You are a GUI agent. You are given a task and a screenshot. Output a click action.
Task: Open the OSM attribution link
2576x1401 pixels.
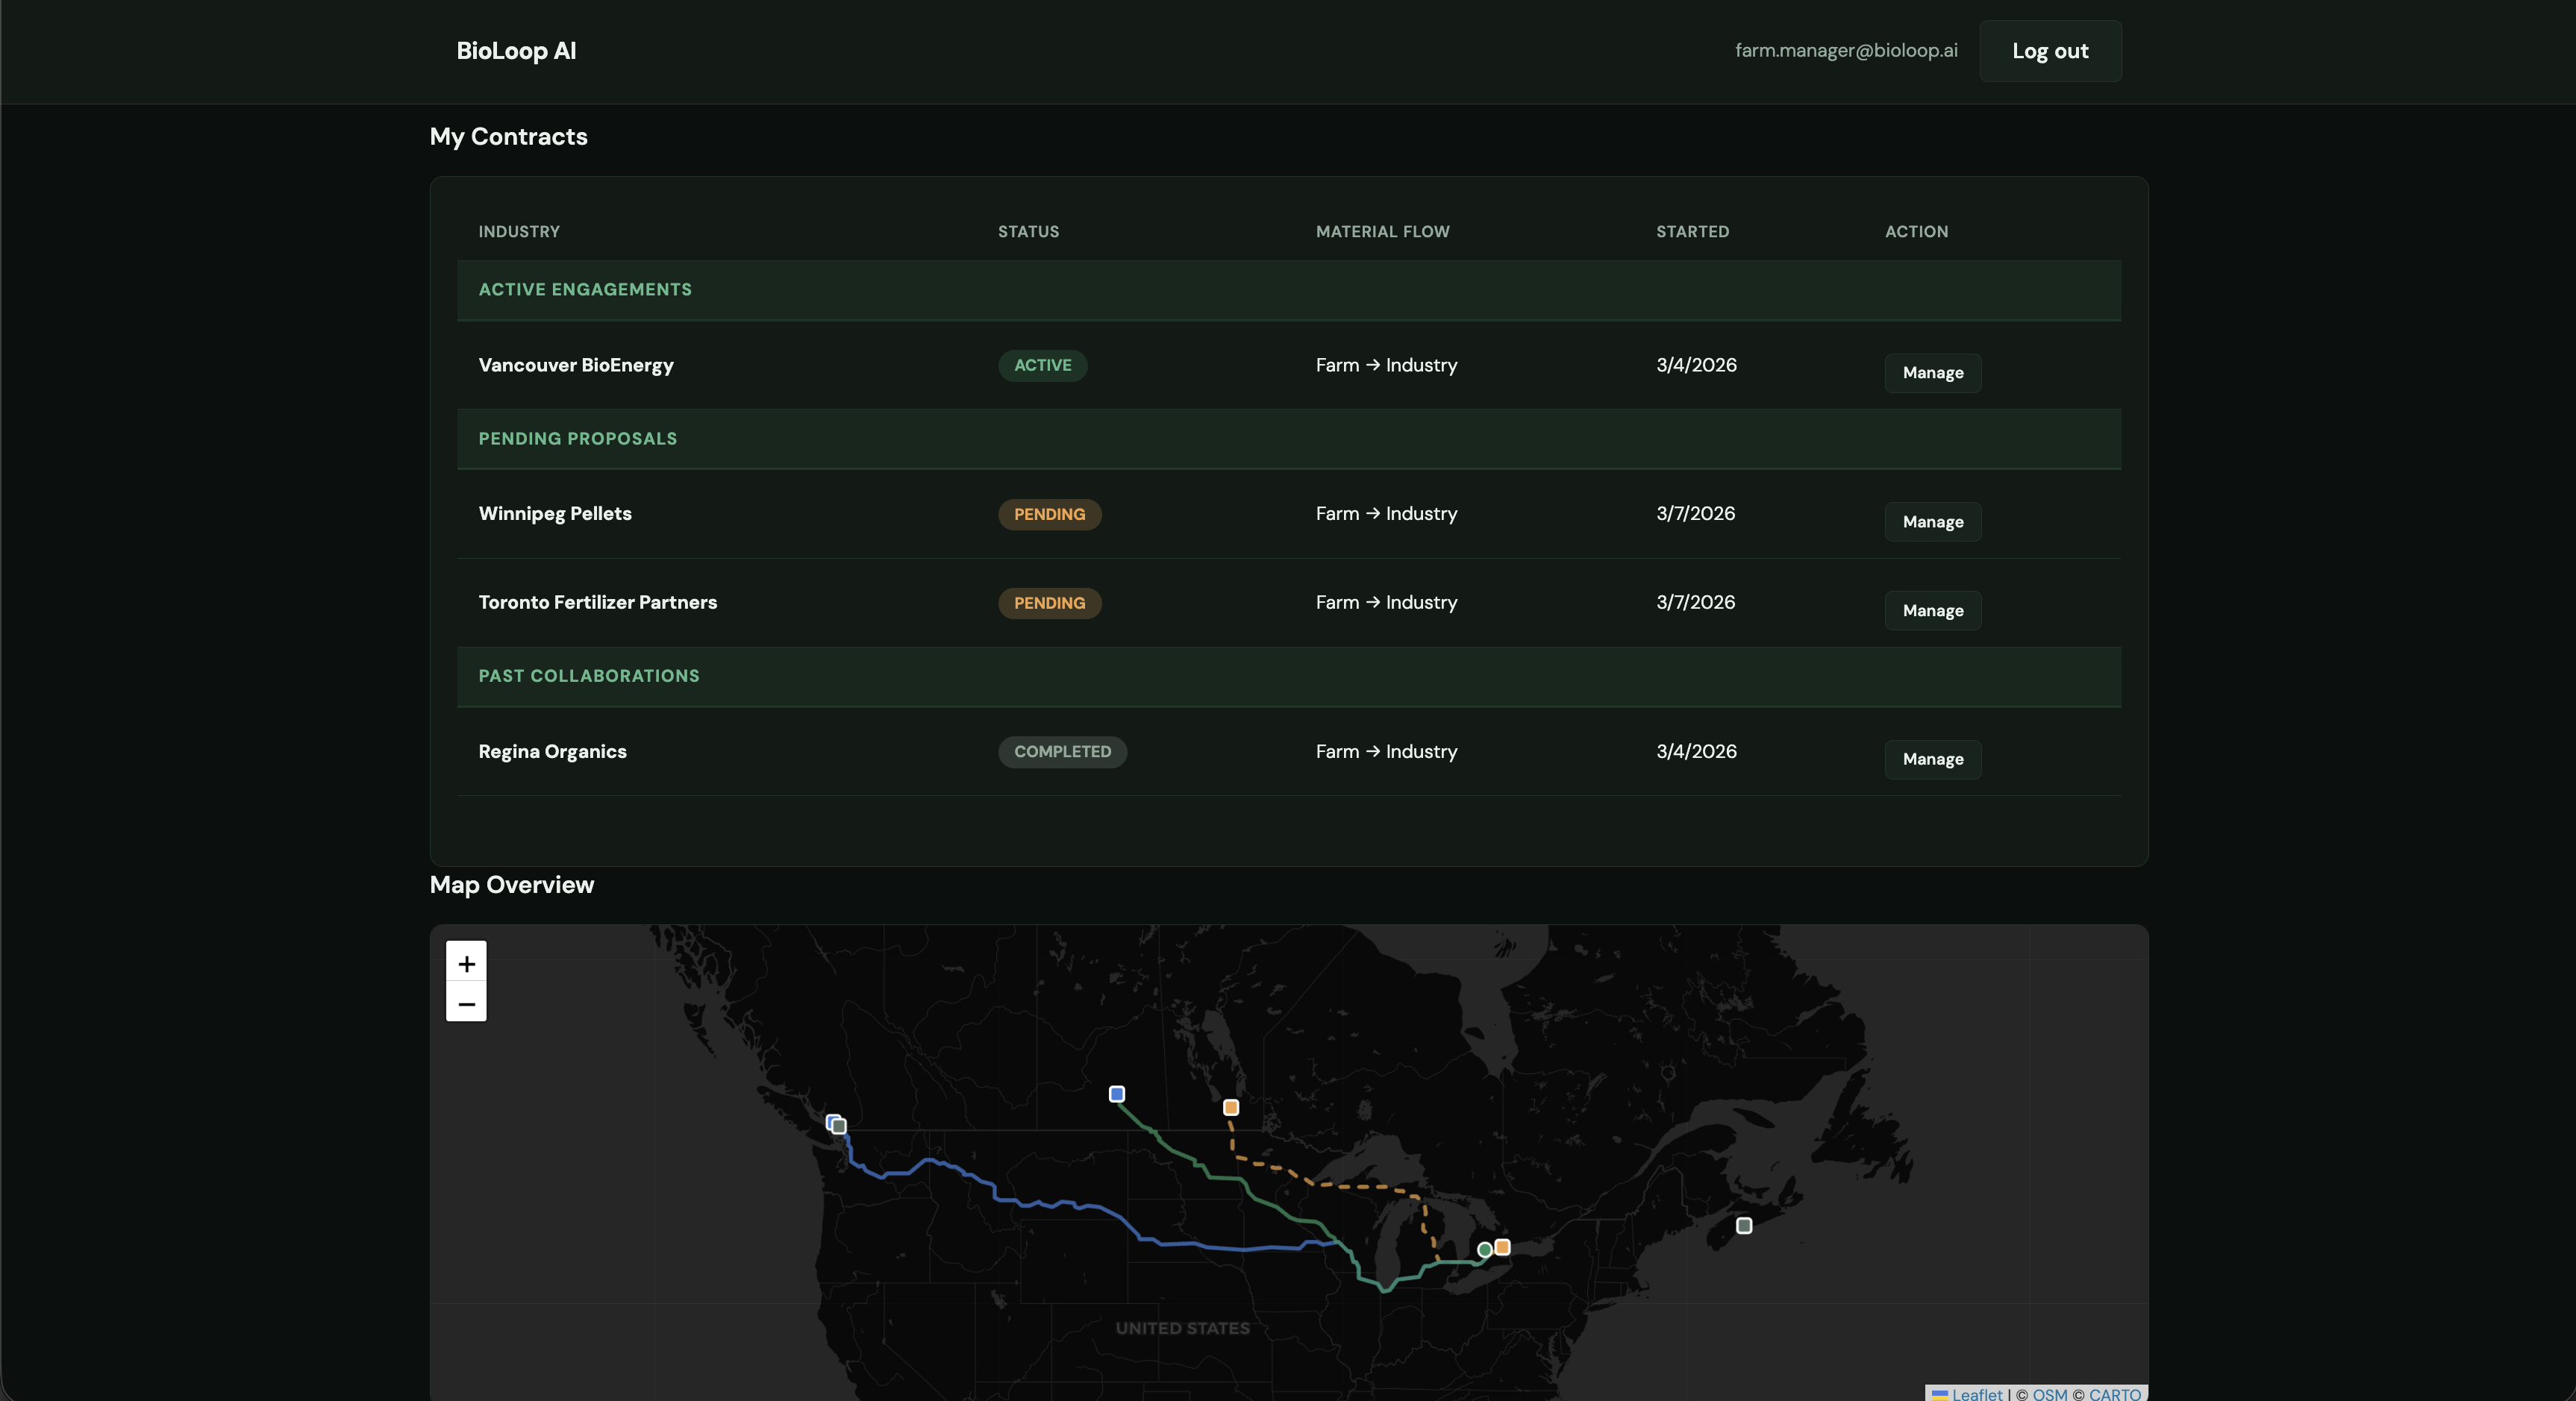pos(2049,1394)
